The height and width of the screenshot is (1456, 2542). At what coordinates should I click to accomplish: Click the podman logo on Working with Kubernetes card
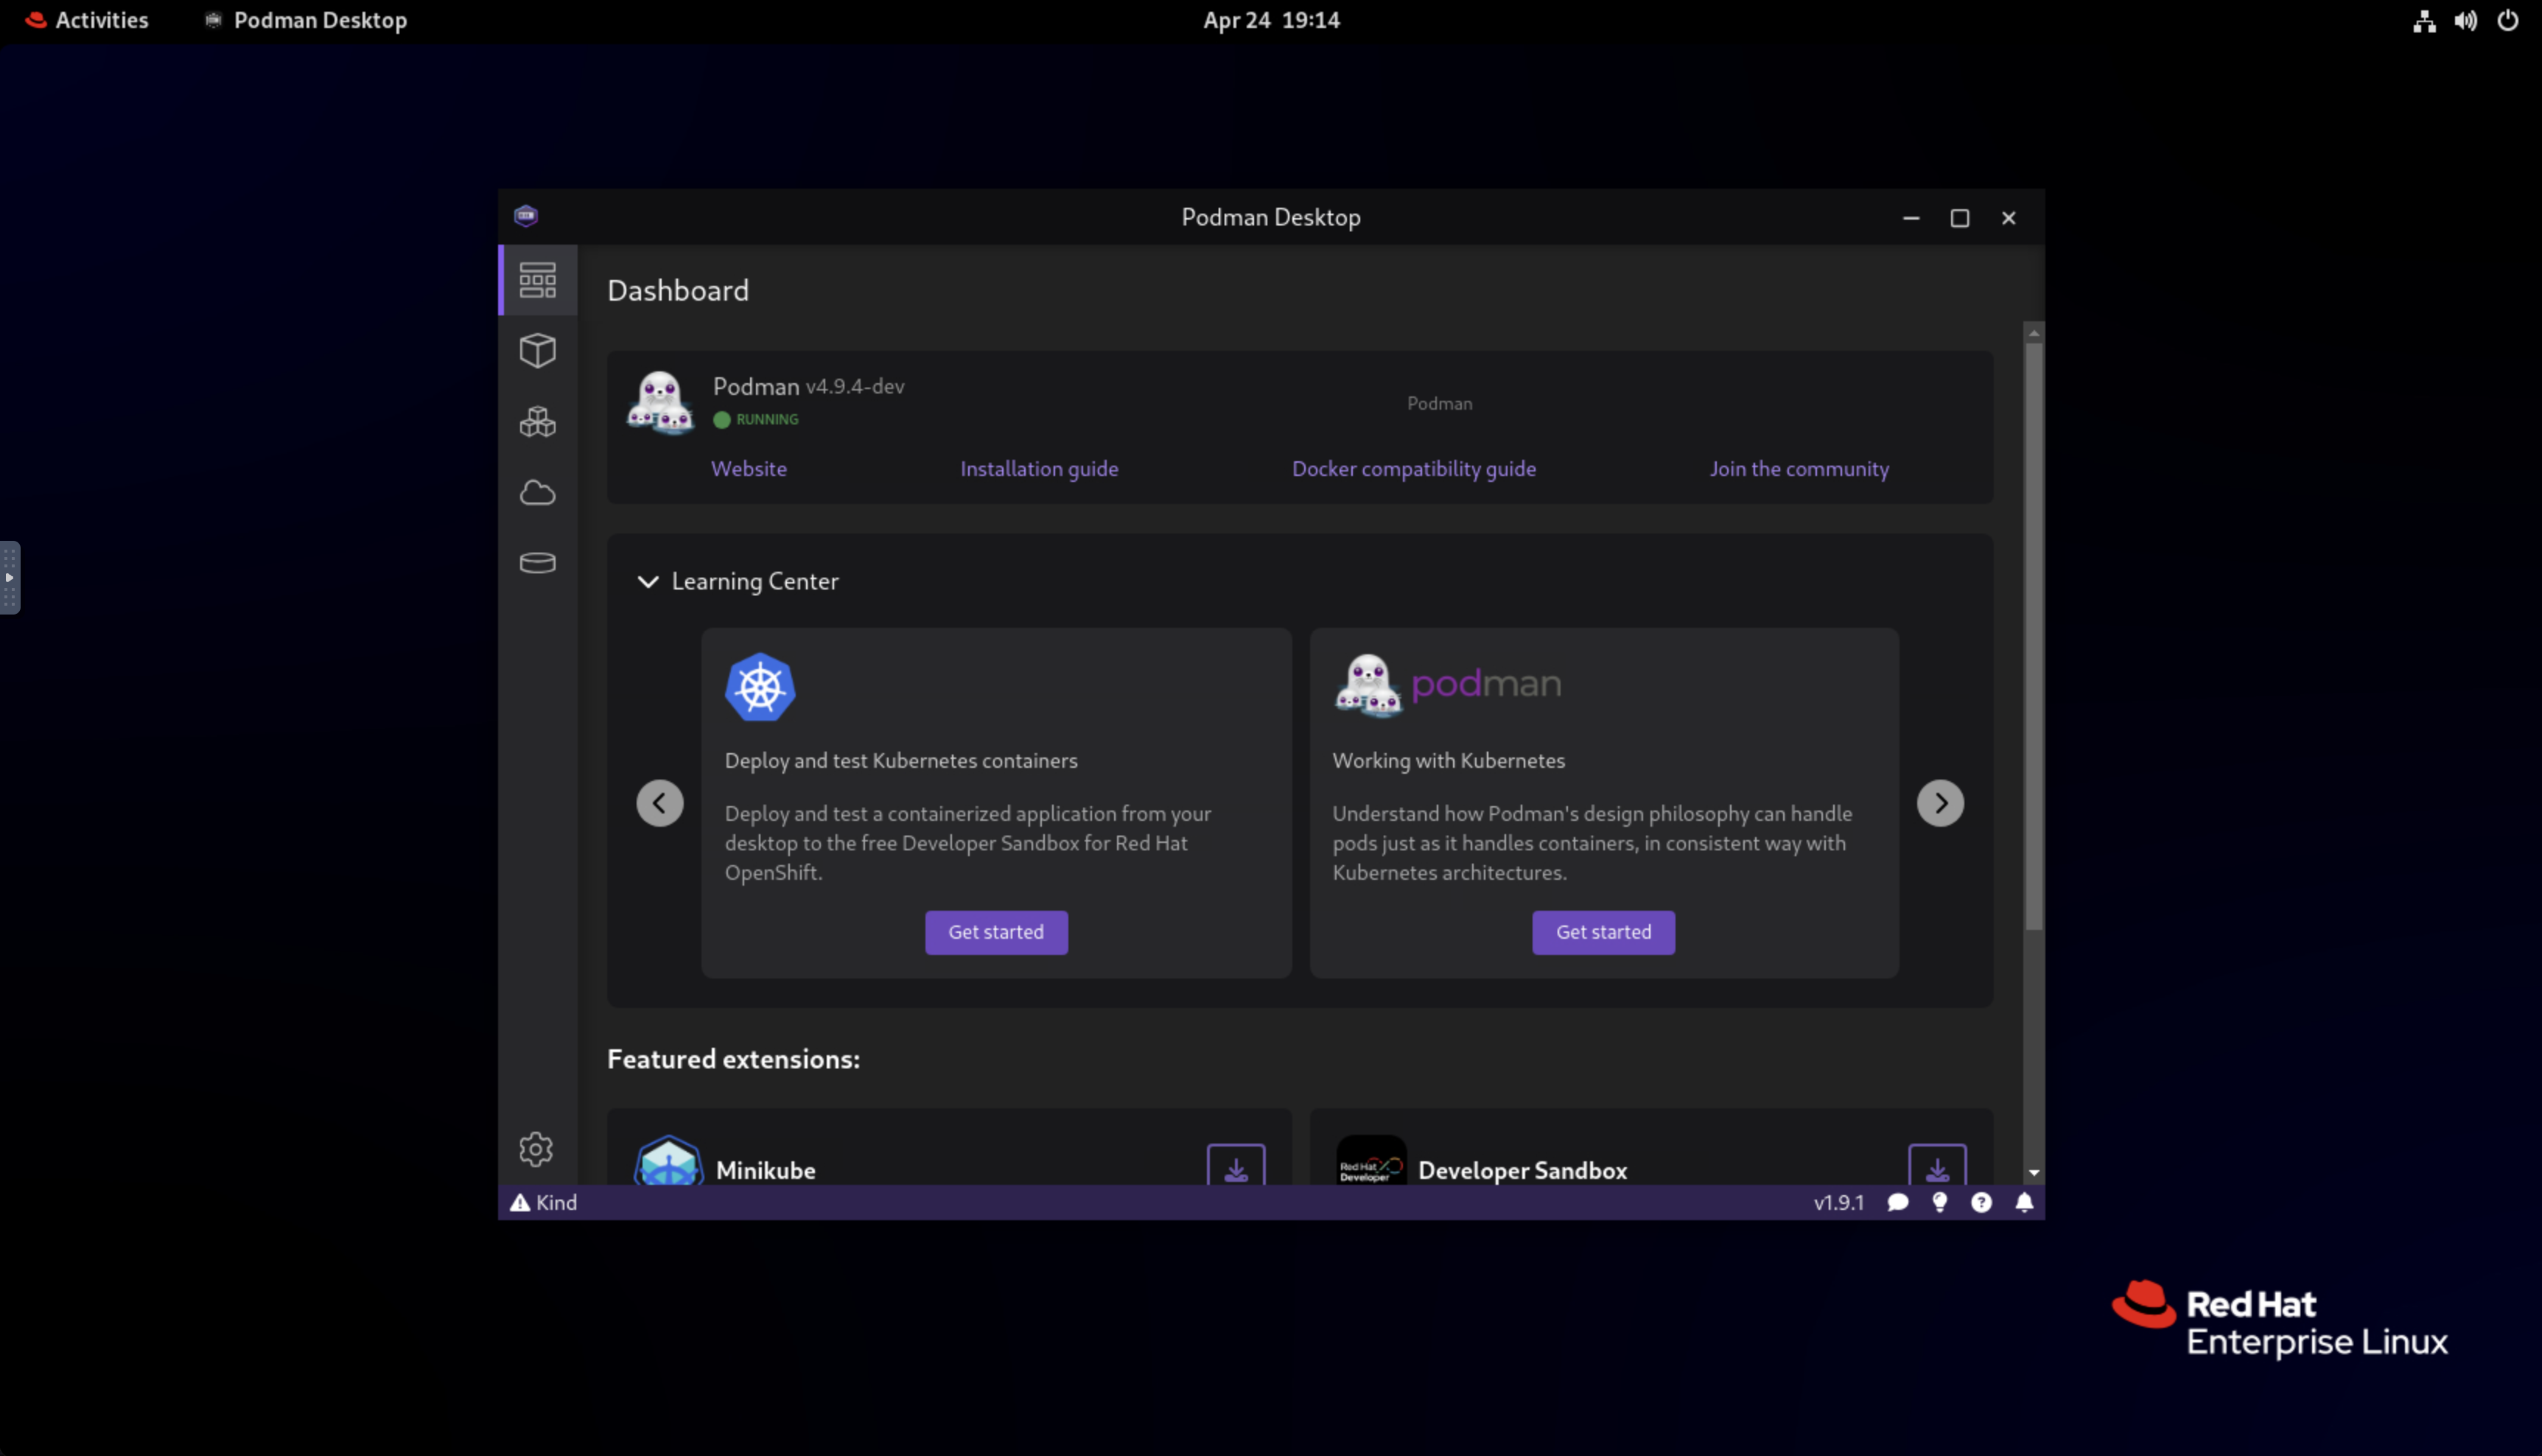click(x=1447, y=685)
